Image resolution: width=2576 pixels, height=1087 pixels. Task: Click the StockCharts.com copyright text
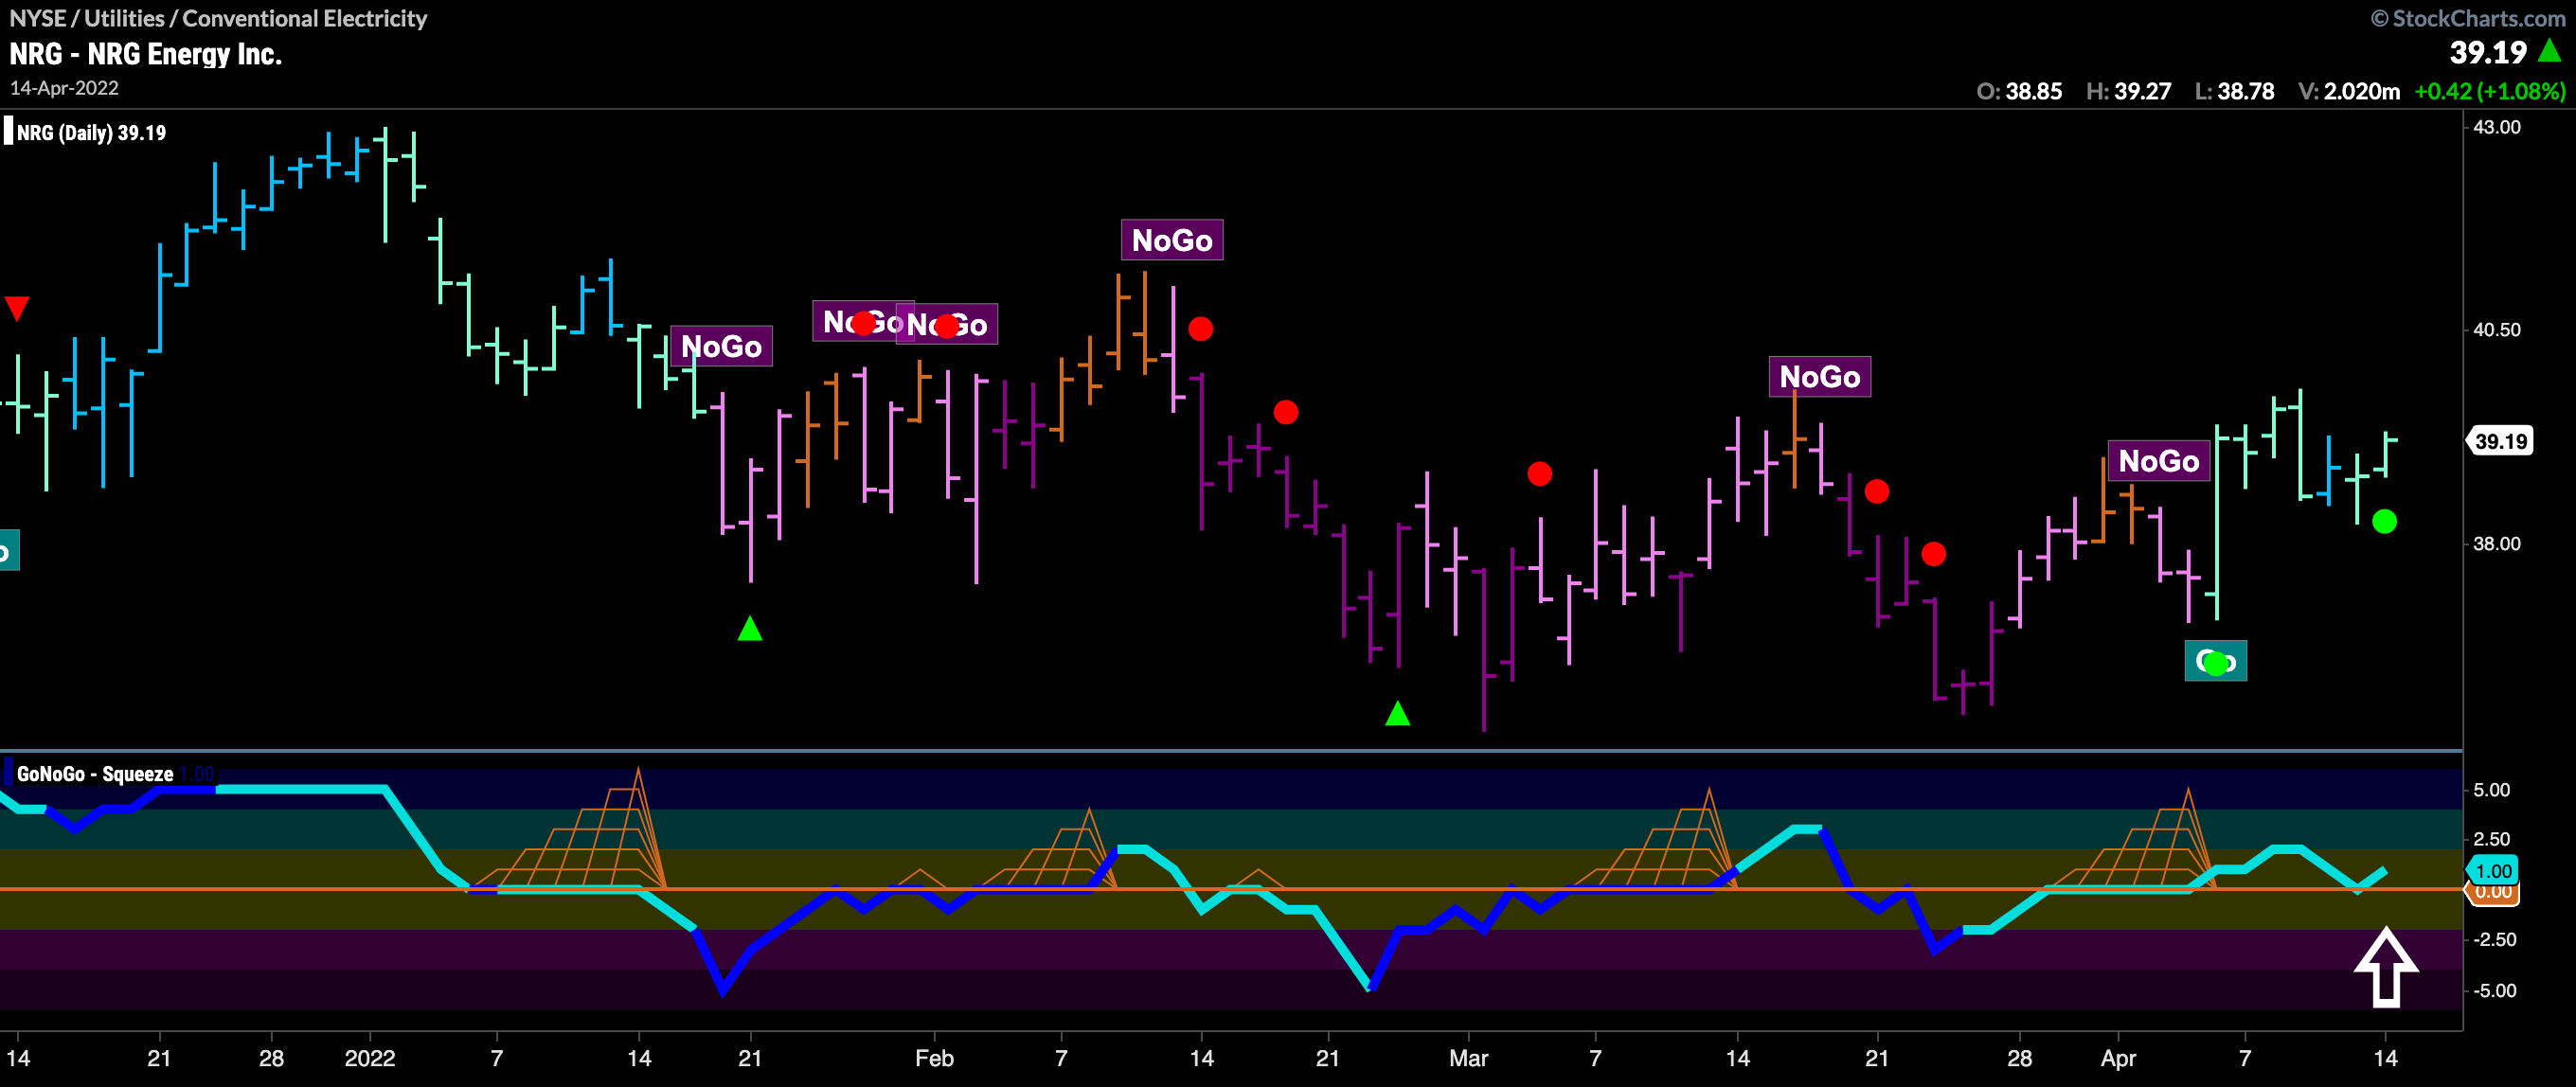(x=2469, y=18)
